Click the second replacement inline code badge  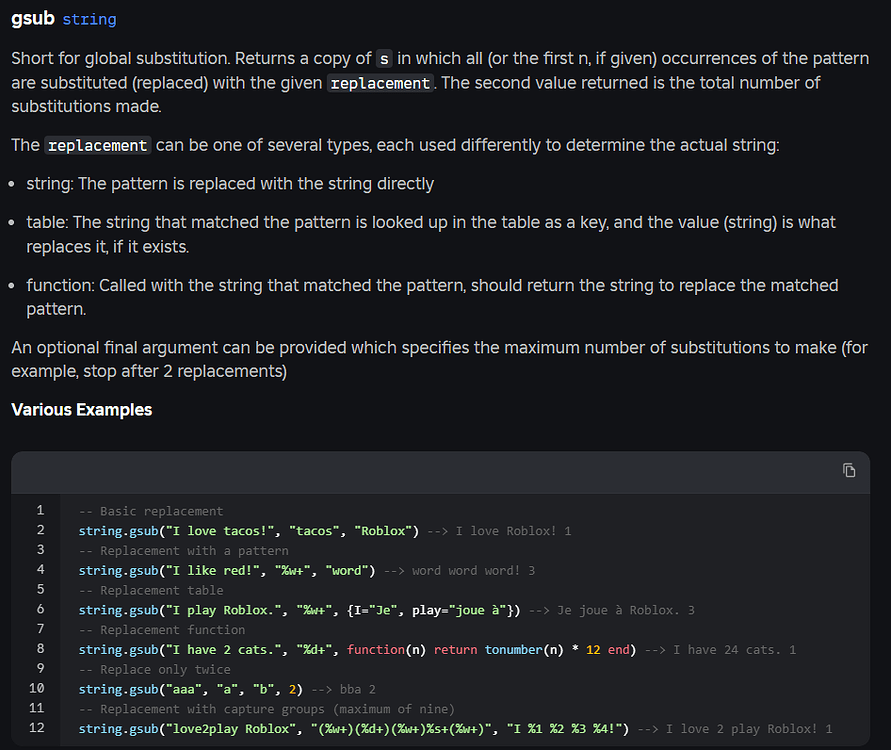click(x=97, y=144)
